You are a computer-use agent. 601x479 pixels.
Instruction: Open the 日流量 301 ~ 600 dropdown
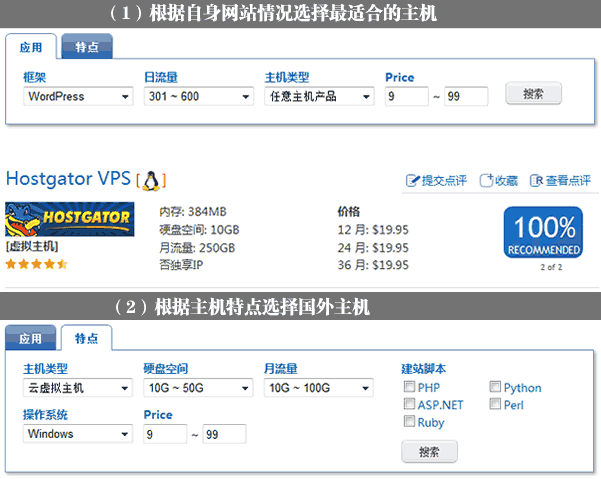pyautogui.click(x=199, y=96)
